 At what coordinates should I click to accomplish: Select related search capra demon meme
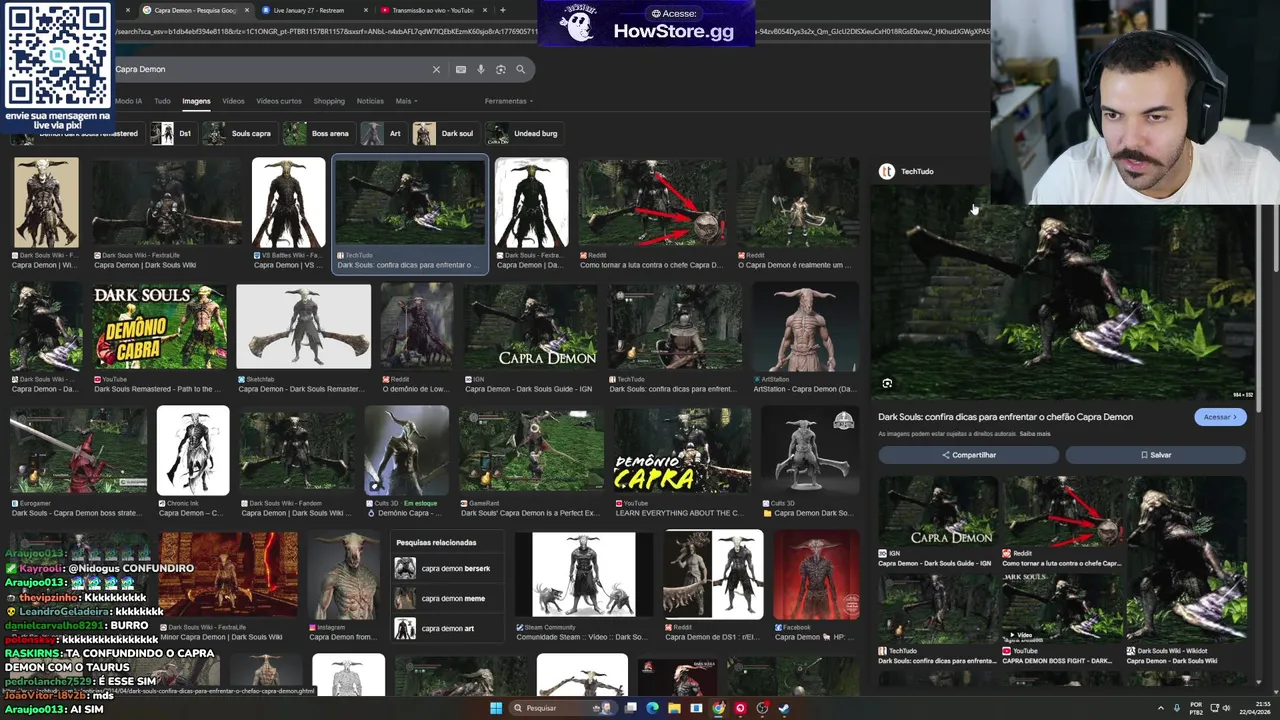446,599
